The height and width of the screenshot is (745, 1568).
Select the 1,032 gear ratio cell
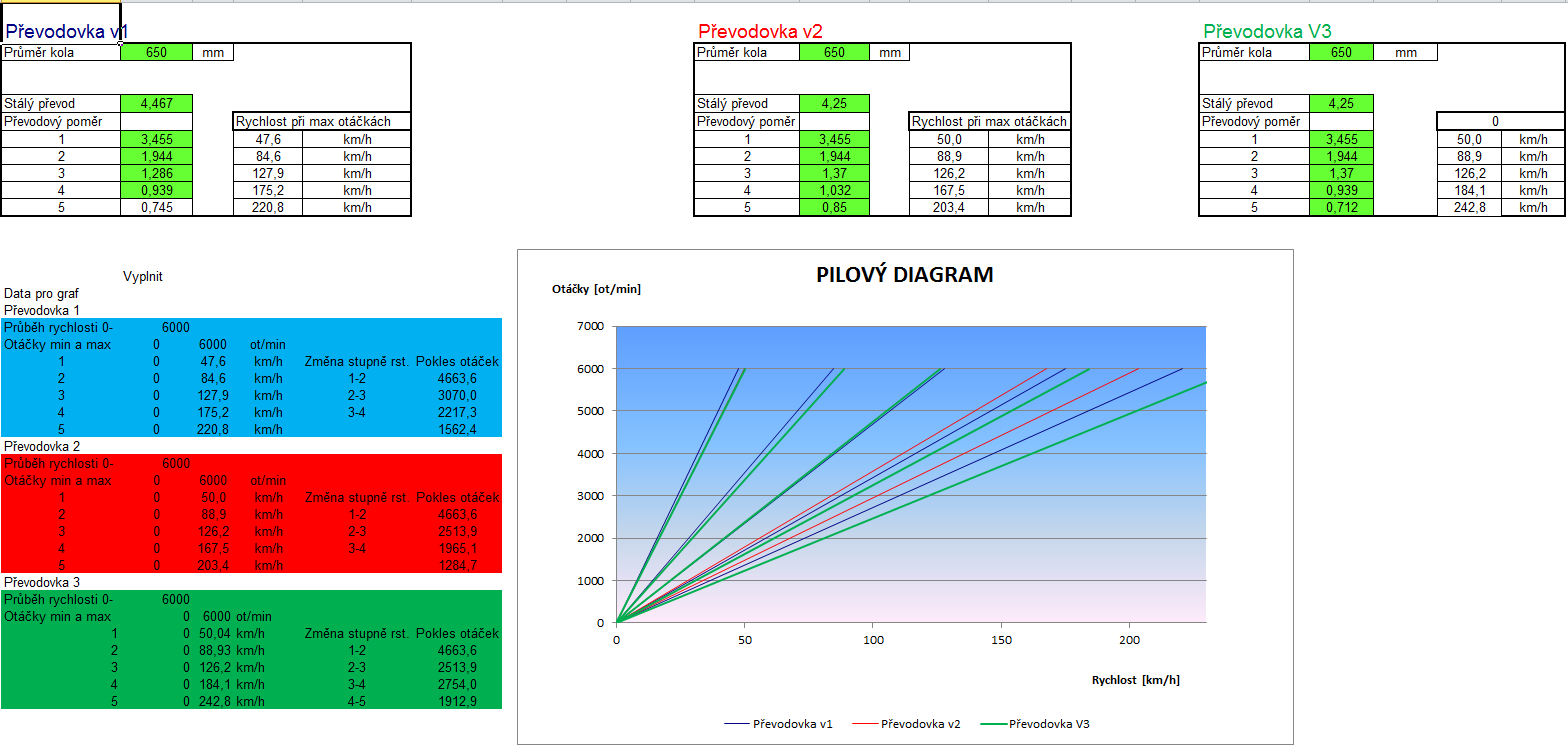click(x=834, y=190)
